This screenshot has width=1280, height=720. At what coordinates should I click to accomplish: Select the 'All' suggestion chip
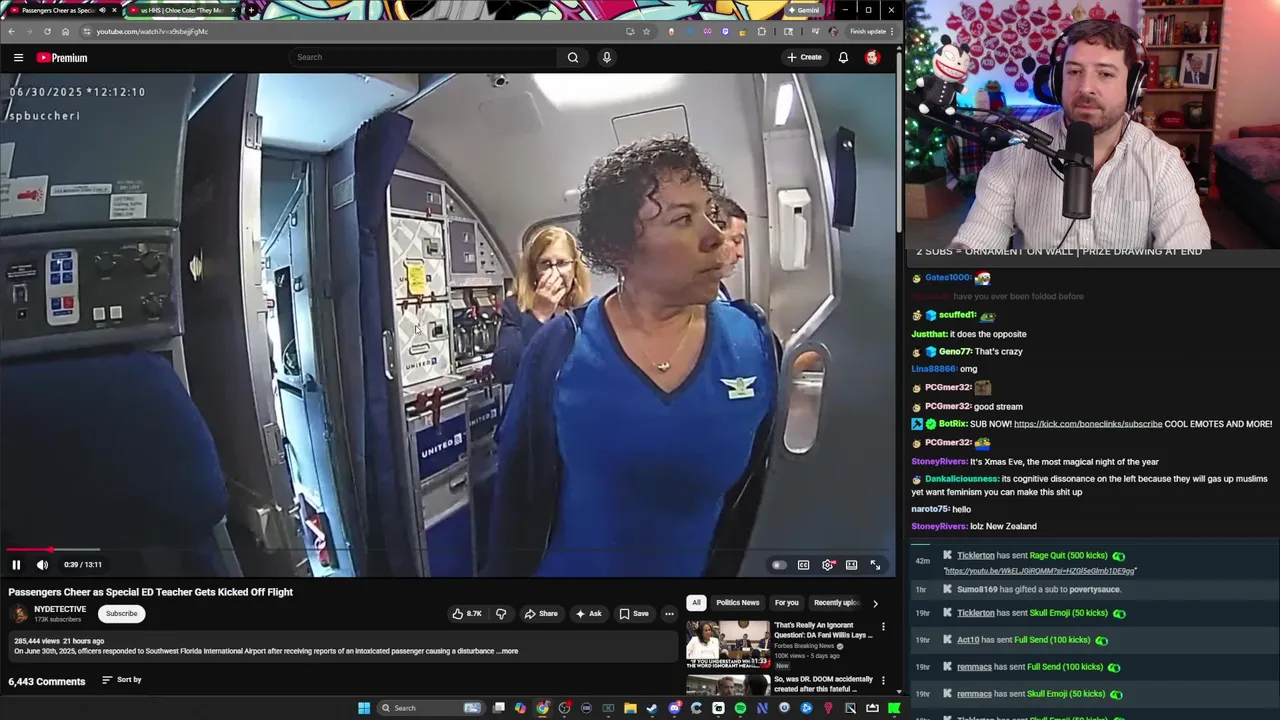coord(696,603)
